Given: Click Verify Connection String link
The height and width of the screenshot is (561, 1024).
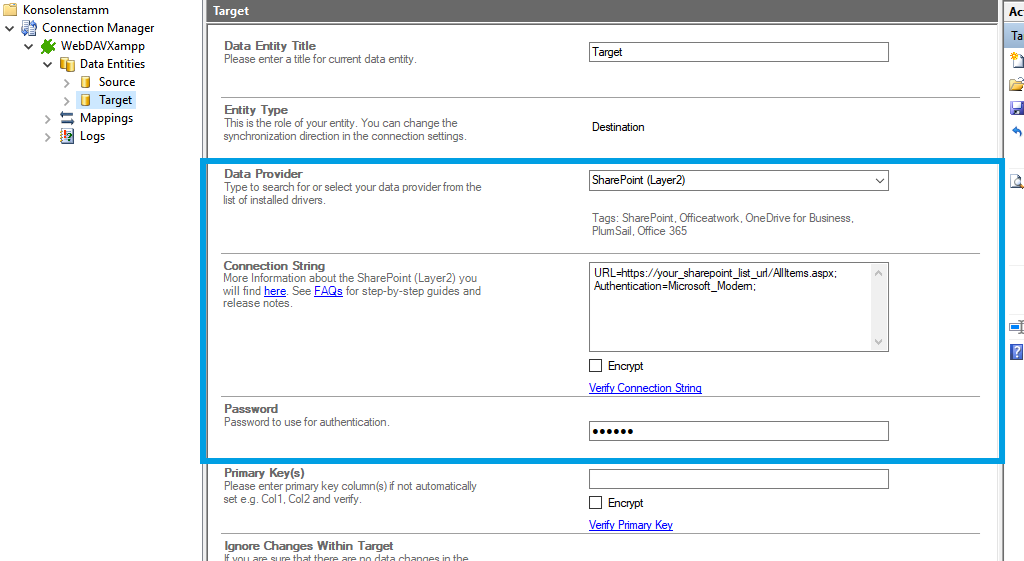Looking at the screenshot, I should [645, 388].
